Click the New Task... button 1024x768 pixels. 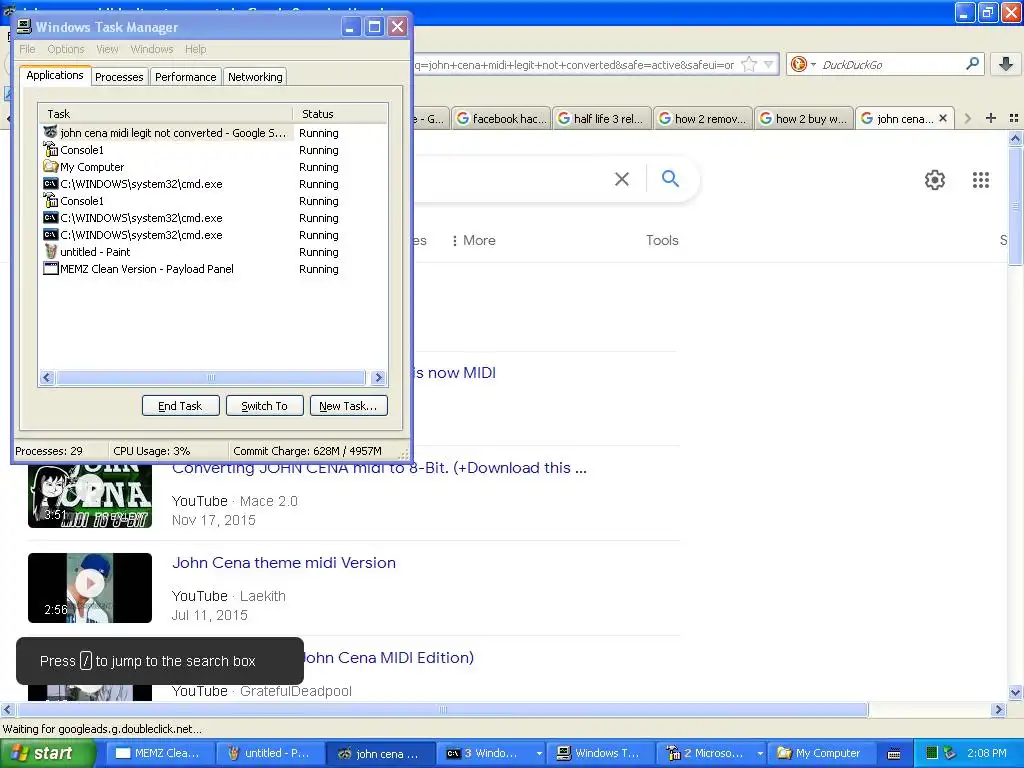[348, 406]
